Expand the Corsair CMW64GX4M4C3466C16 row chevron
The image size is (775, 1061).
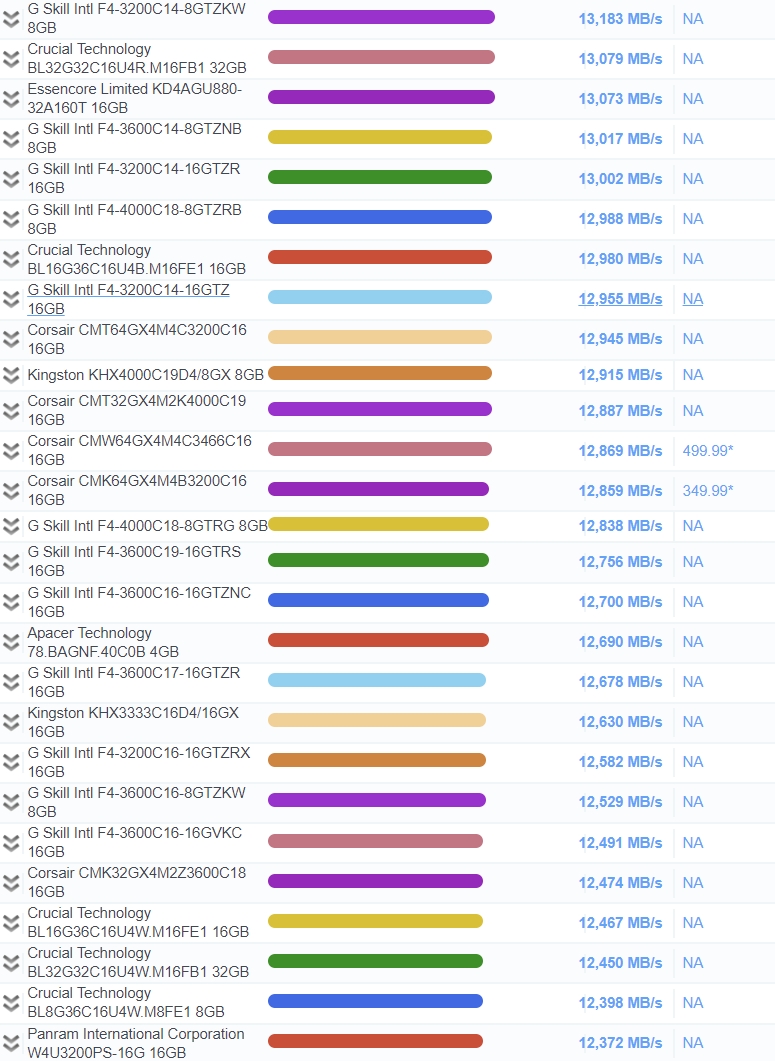[11, 450]
